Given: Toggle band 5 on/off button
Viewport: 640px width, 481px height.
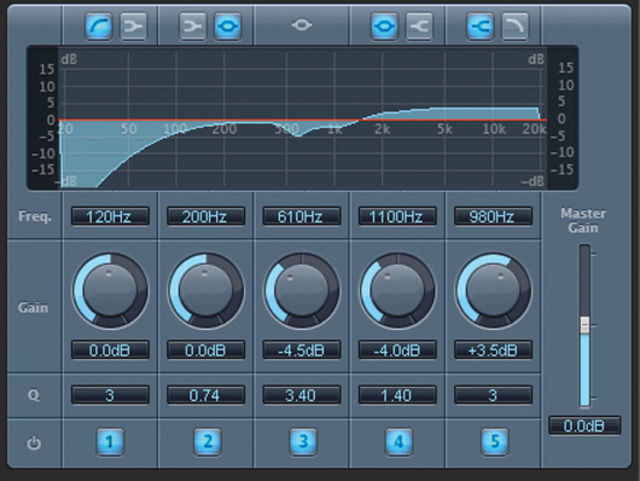Looking at the screenshot, I should [x=495, y=441].
